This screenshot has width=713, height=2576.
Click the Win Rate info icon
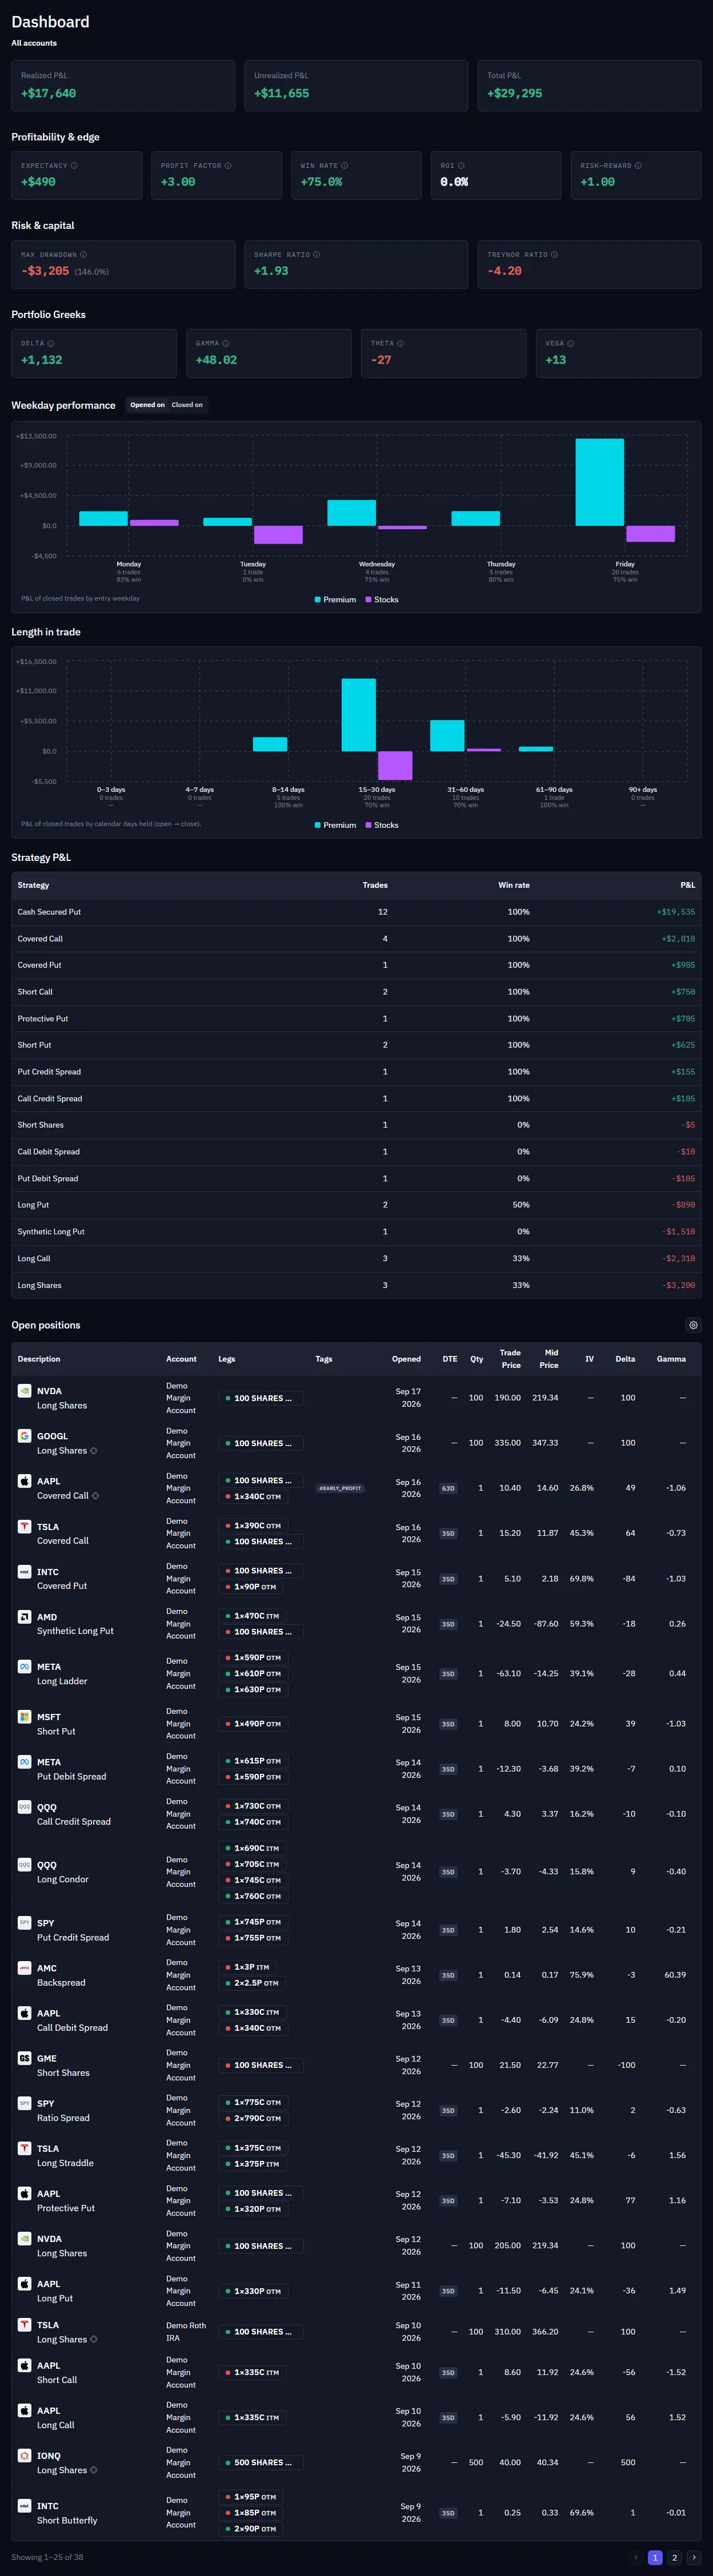coord(345,166)
